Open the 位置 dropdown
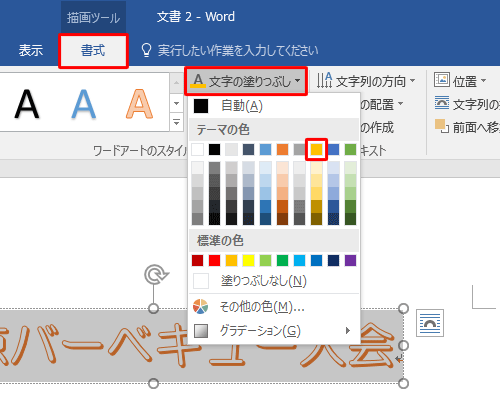Screen dimensions: 500x395 tap(460, 81)
